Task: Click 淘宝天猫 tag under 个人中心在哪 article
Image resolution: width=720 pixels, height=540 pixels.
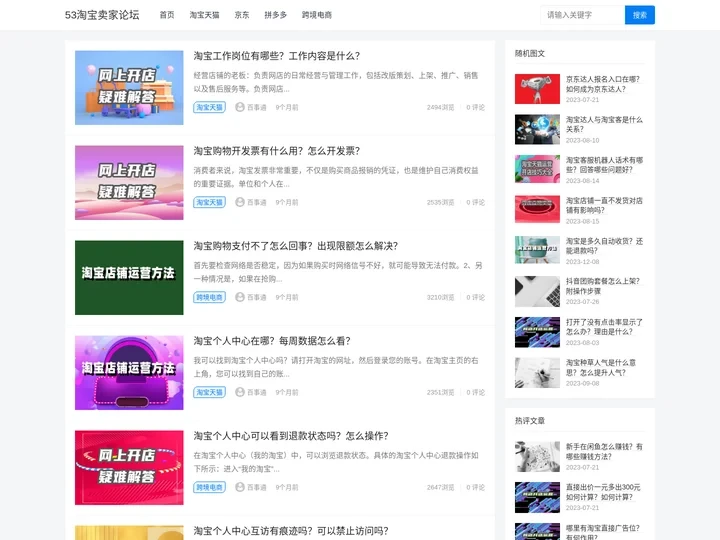Action: pos(209,393)
